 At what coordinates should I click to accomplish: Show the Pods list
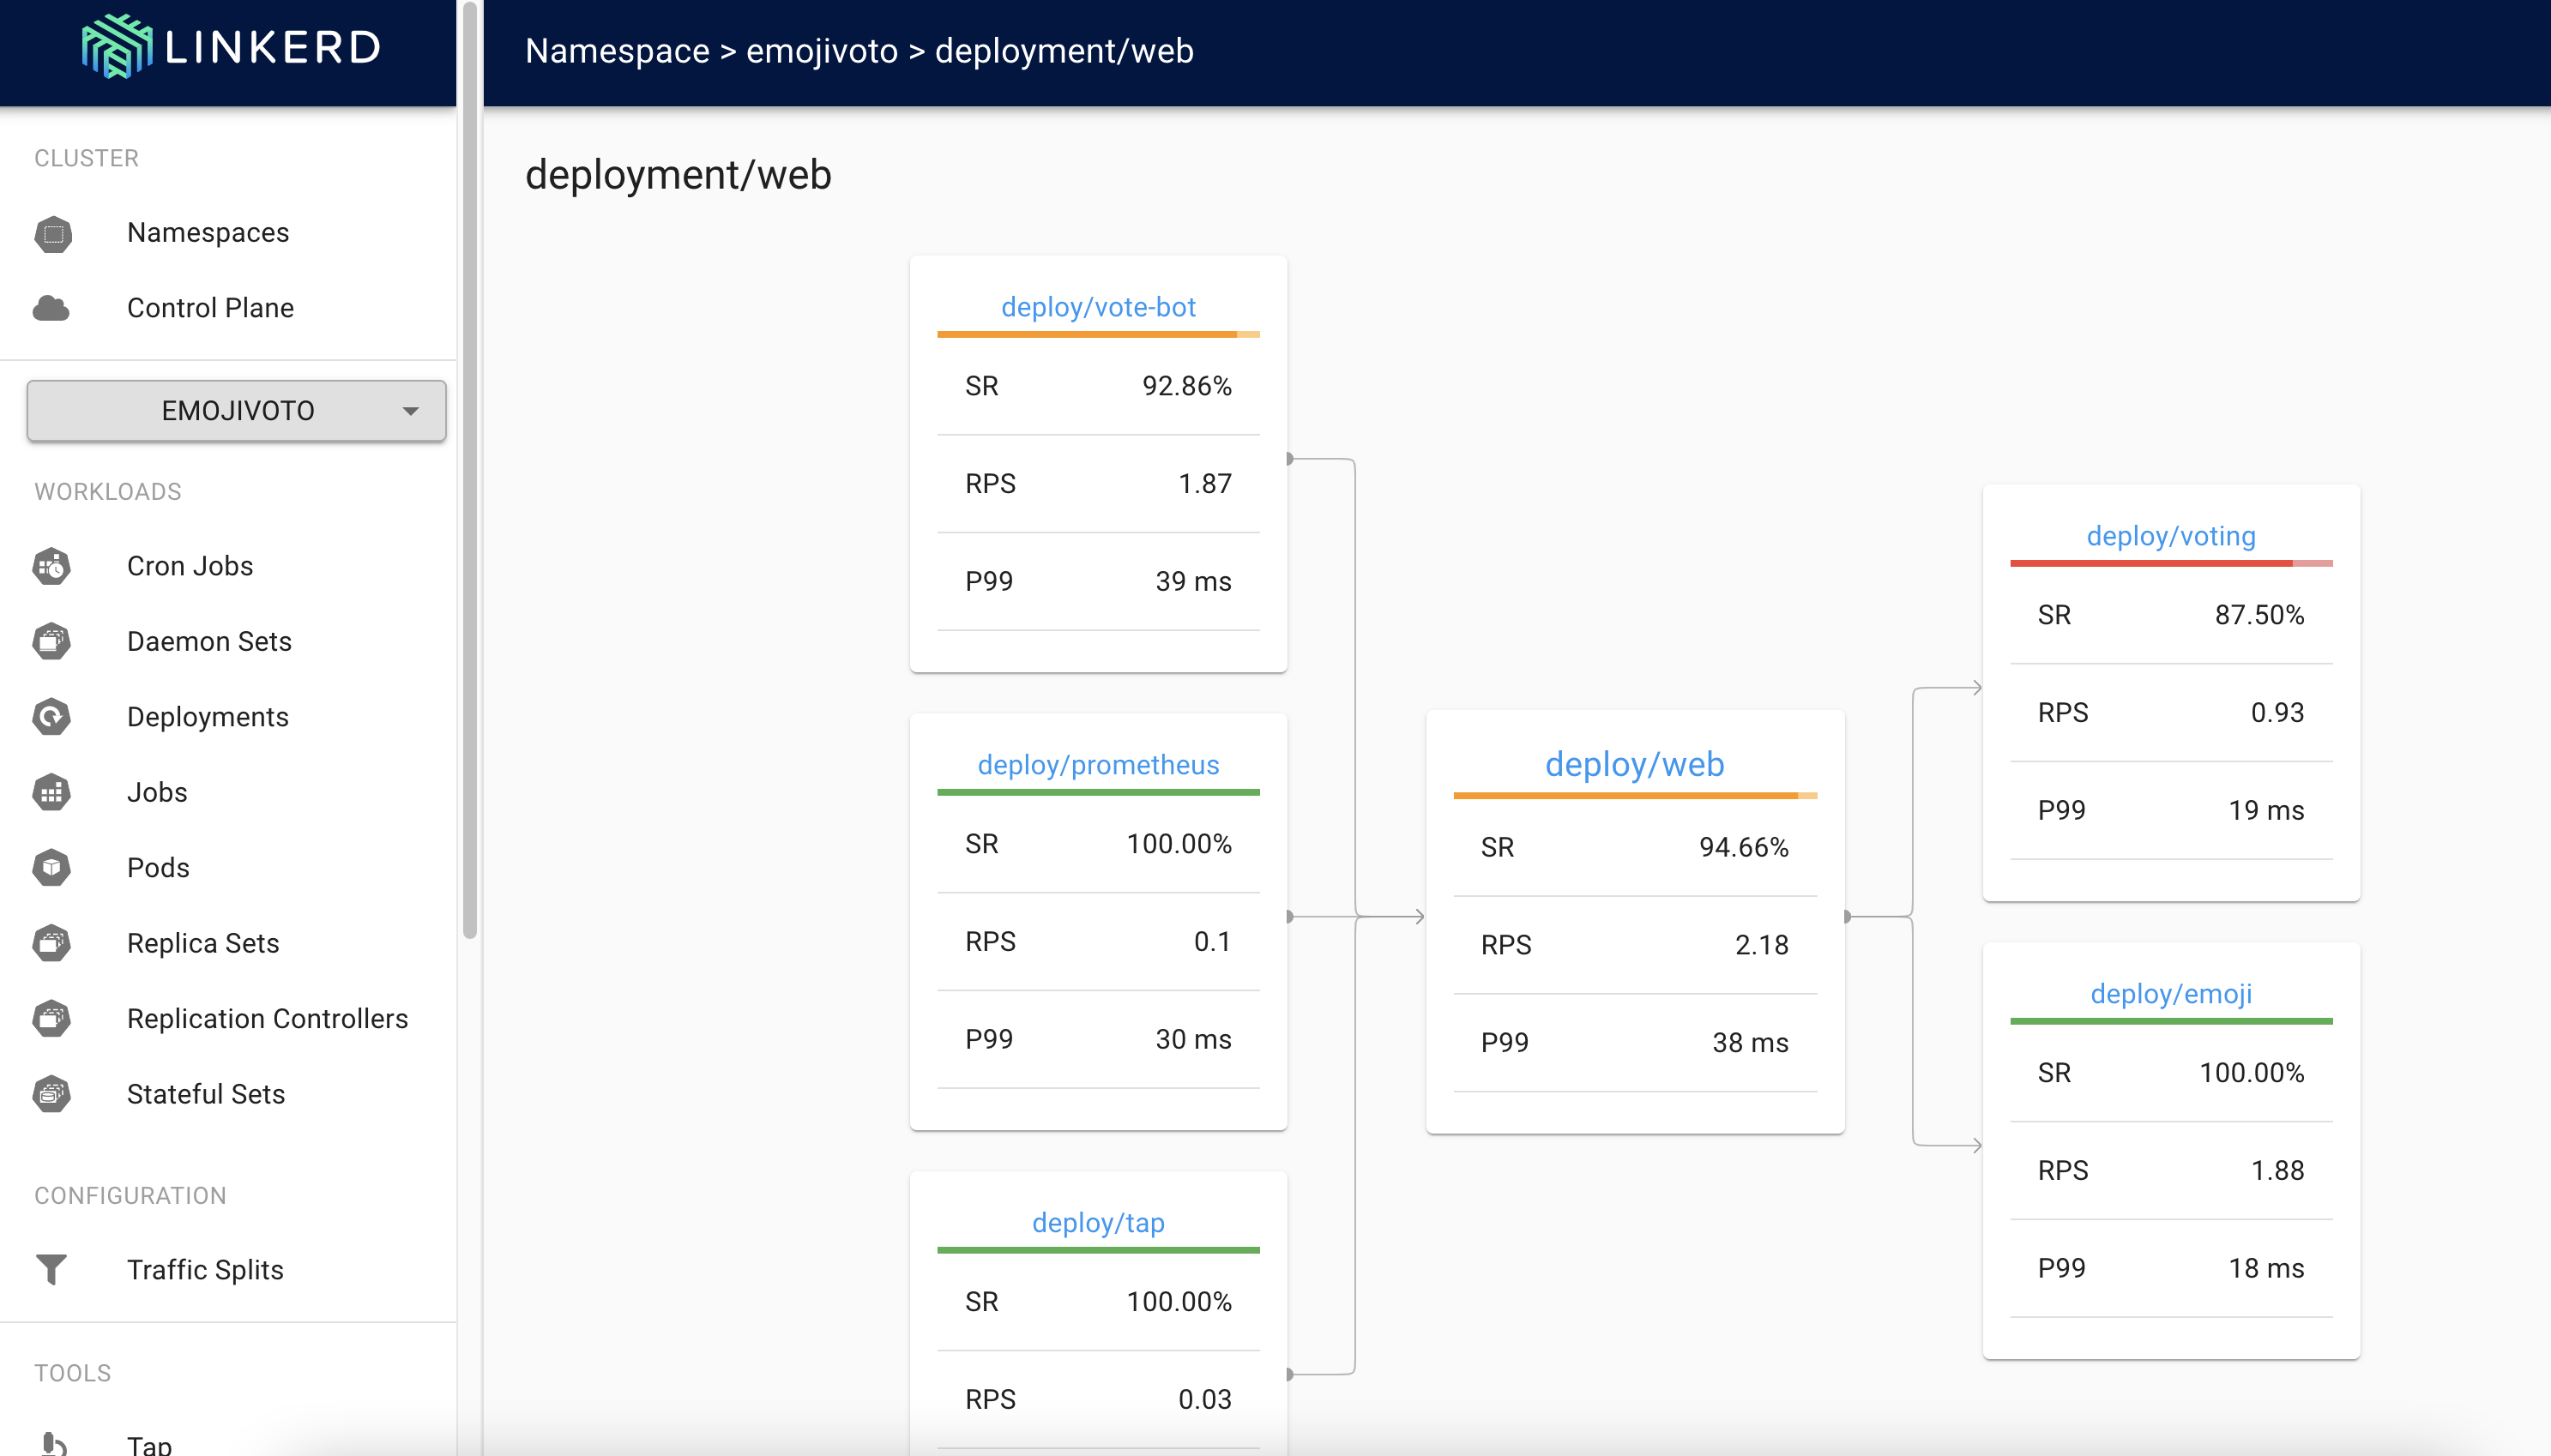pos(158,868)
